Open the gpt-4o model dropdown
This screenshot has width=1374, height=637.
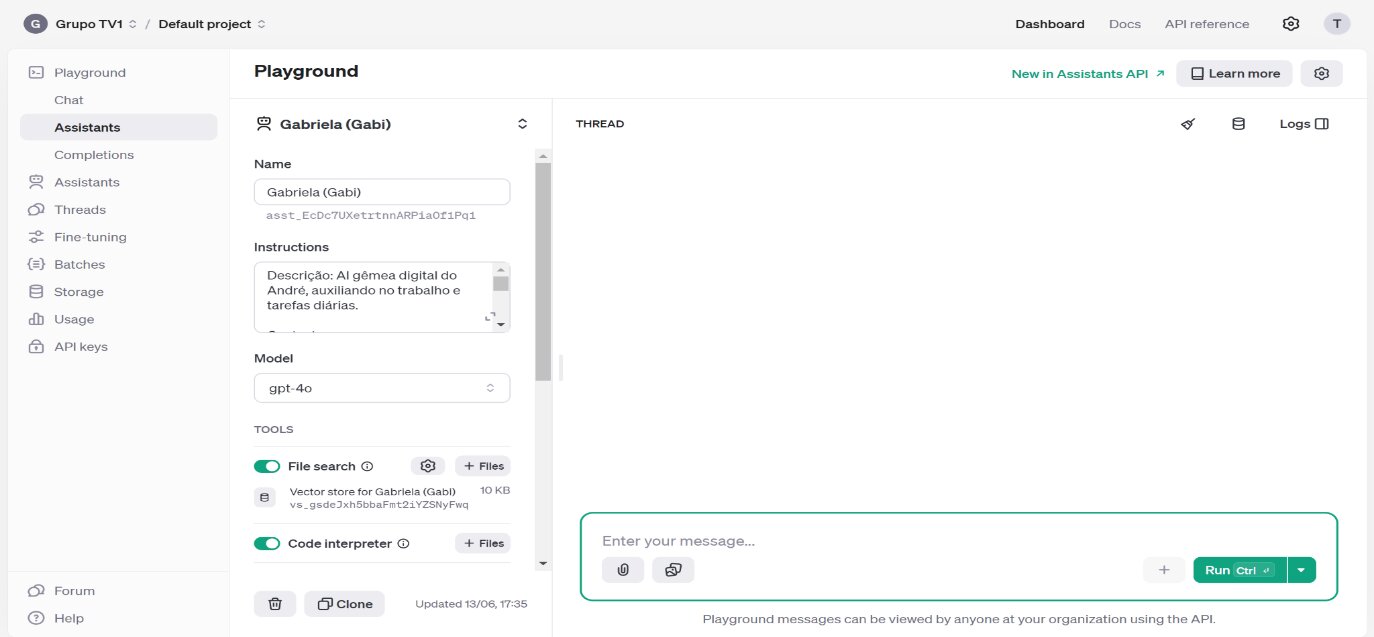click(x=382, y=388)
